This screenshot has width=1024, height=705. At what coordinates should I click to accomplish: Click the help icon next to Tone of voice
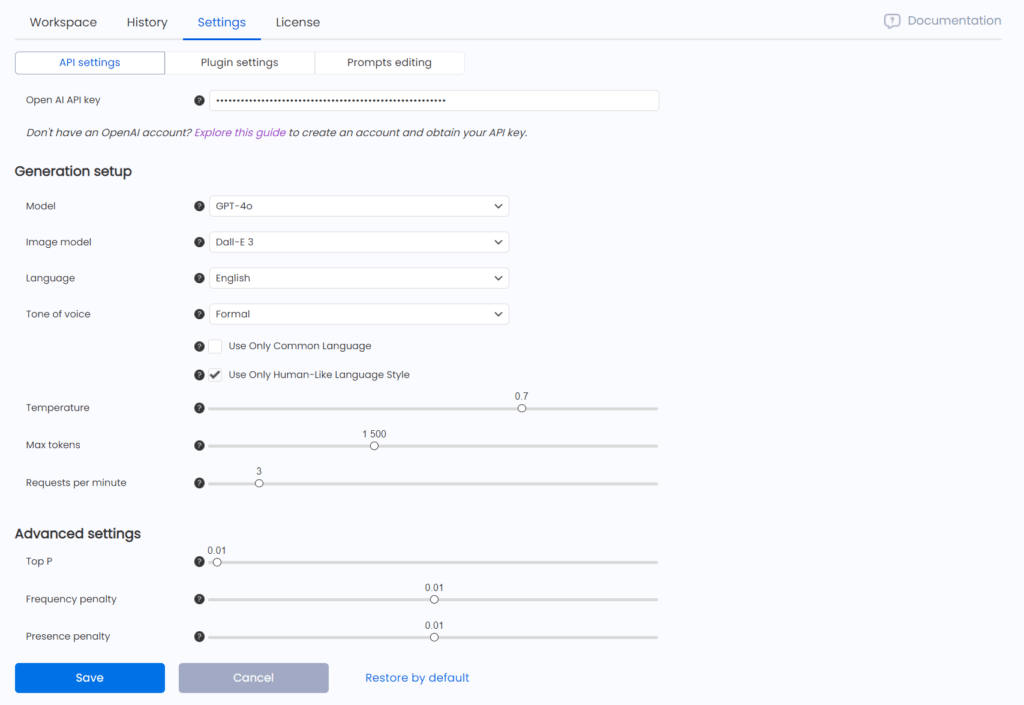(x=199, y=314)
